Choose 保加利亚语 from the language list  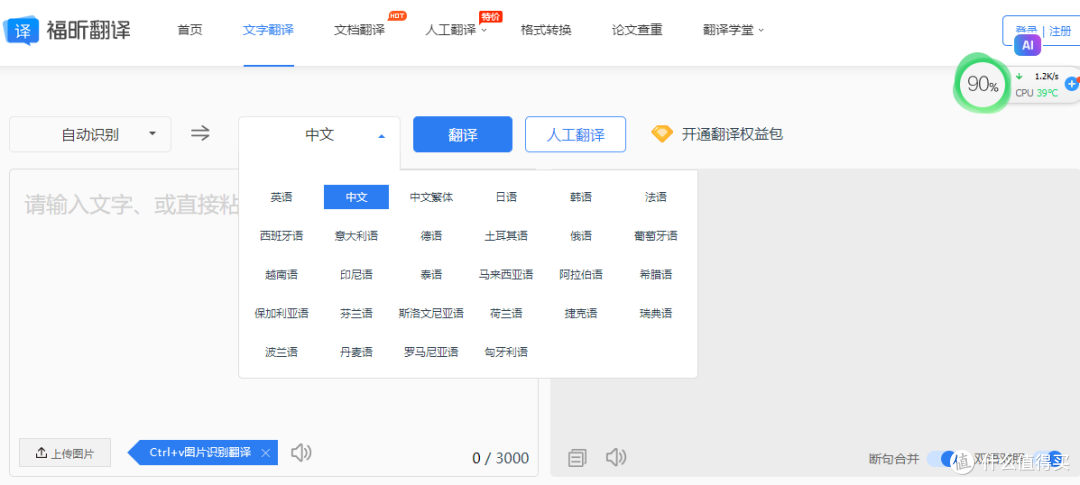[x=282, y=313]
